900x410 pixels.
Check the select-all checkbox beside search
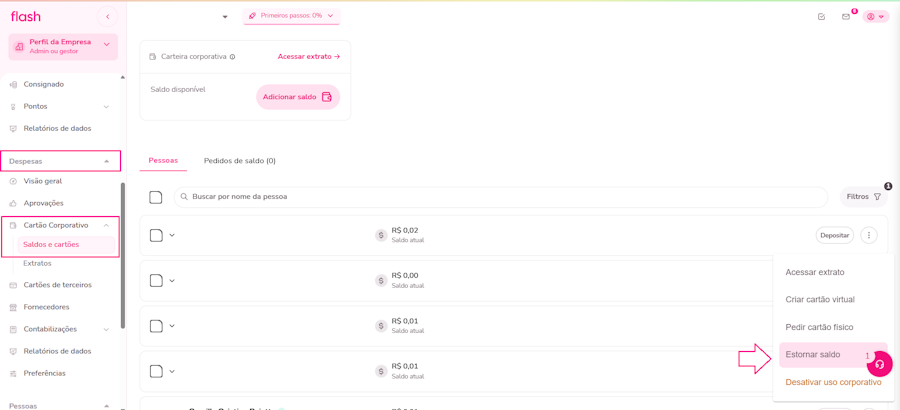(156, 197)
